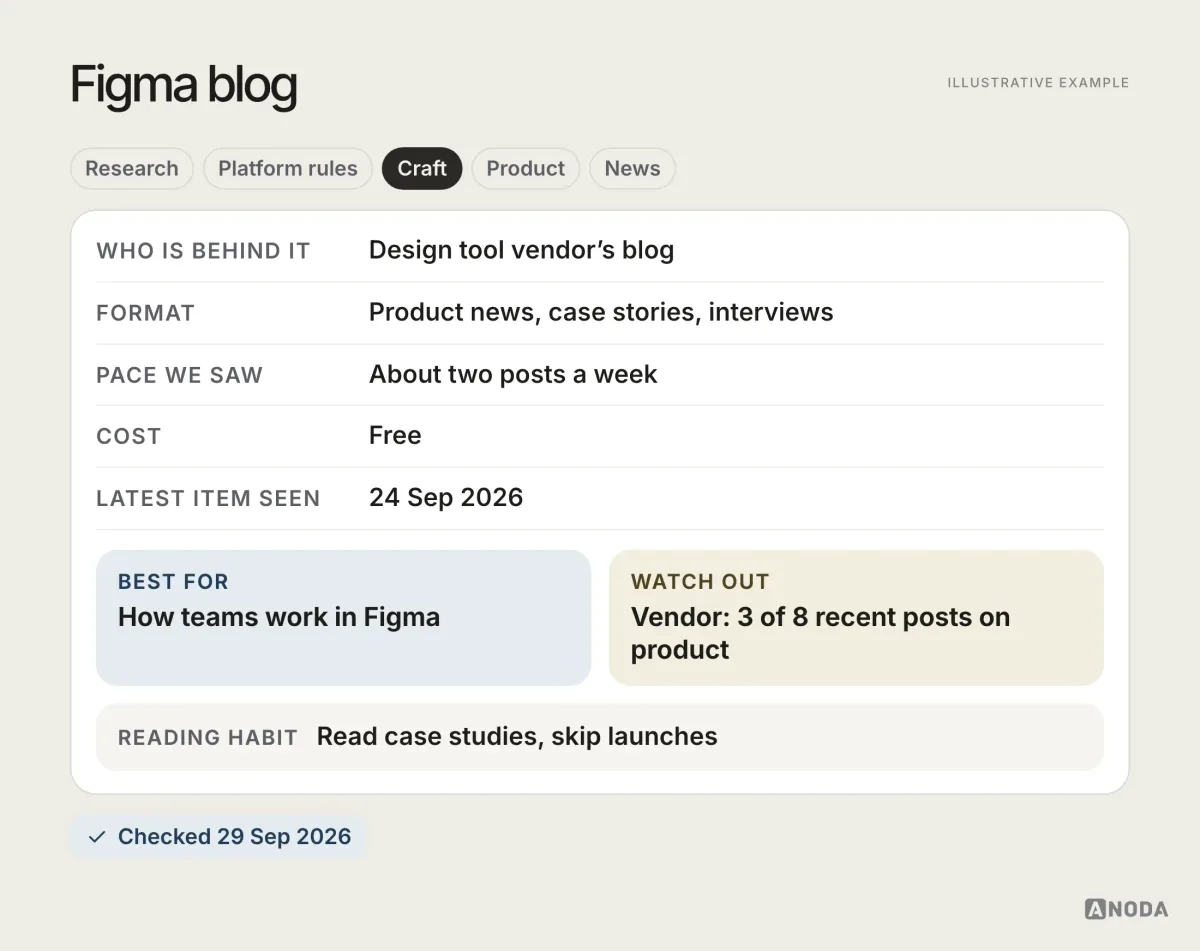Click the Checked 29 Sep 2026 badge
Image resolution: width=1200 pixels, height=951 pixels.
(219, 837)
